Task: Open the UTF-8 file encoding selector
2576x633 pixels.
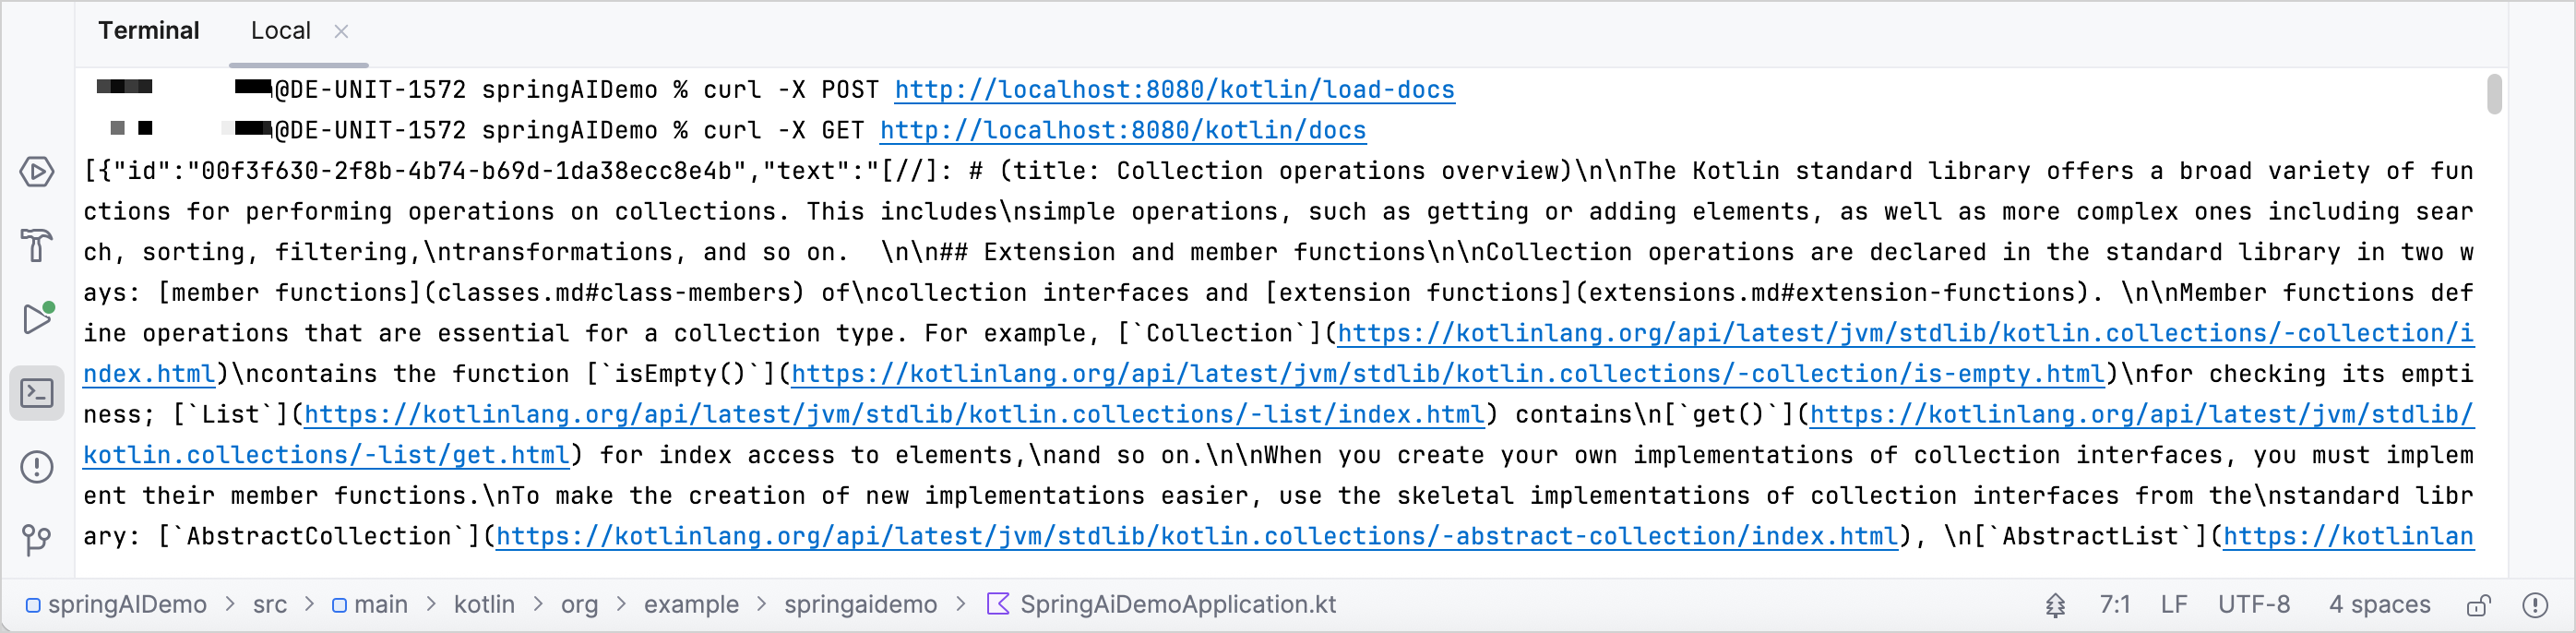Action: (2253, 605)
